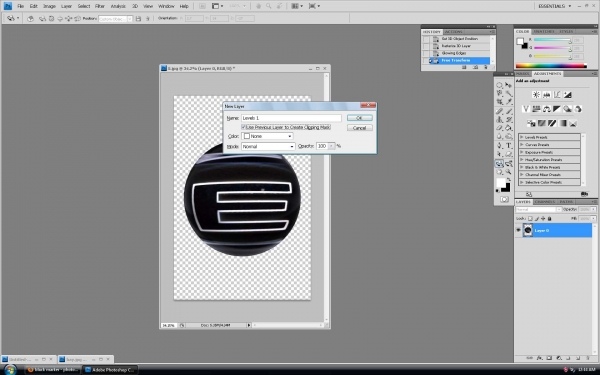Screen dimensions: 600x375
Task: Open the Layer menu
Action: tap(67, 6)
